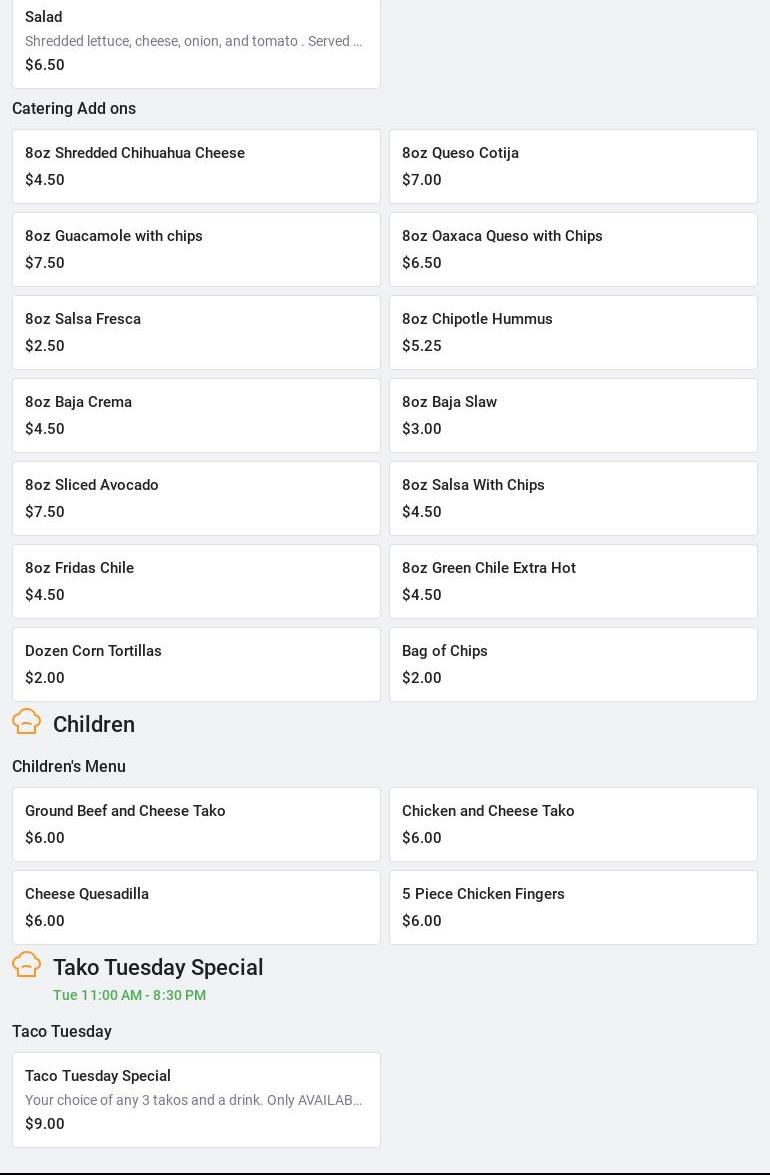The height and width of the screenshot is (1175, 770).
Task: Select 8oz Guacamole with chips
Action: tap(196, 249)
